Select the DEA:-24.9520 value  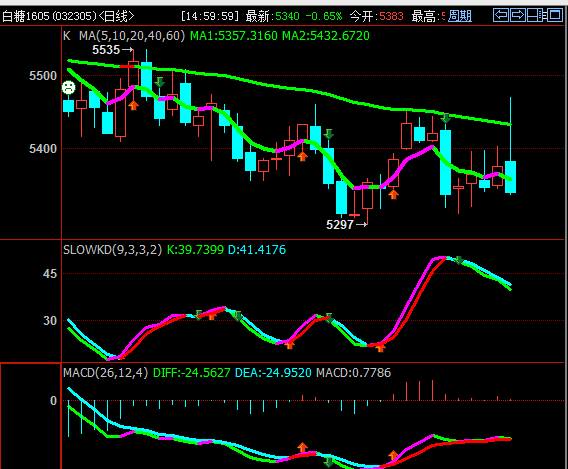point(273,373)
